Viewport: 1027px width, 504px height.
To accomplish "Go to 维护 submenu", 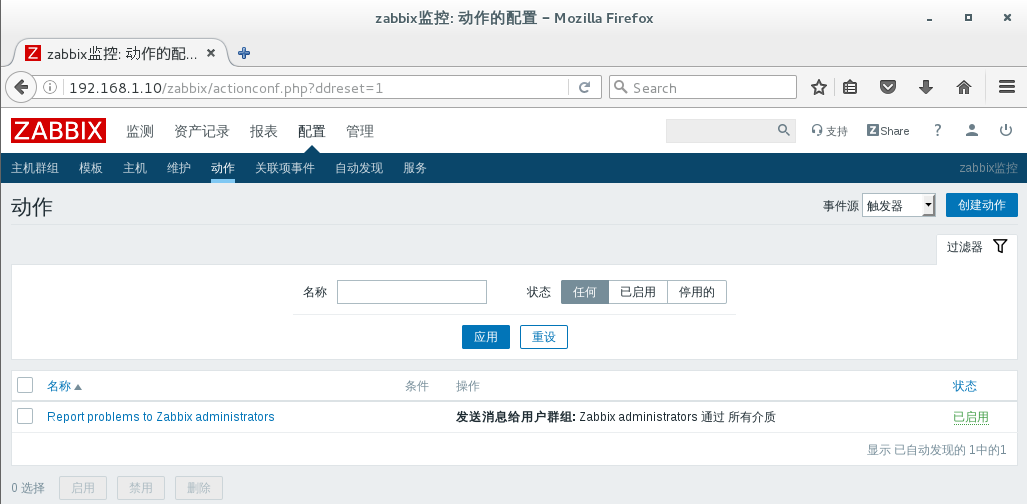I will tap(179, 168).
